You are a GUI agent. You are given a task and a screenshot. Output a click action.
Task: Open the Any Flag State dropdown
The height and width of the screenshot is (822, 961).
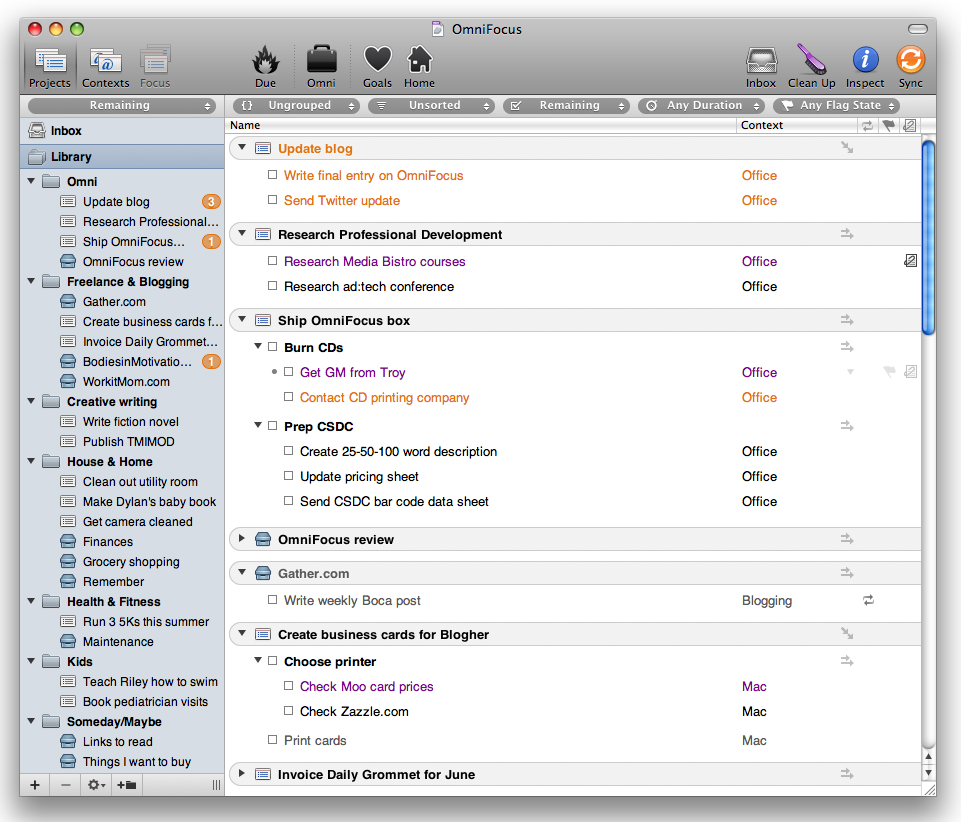pos(836,105)
